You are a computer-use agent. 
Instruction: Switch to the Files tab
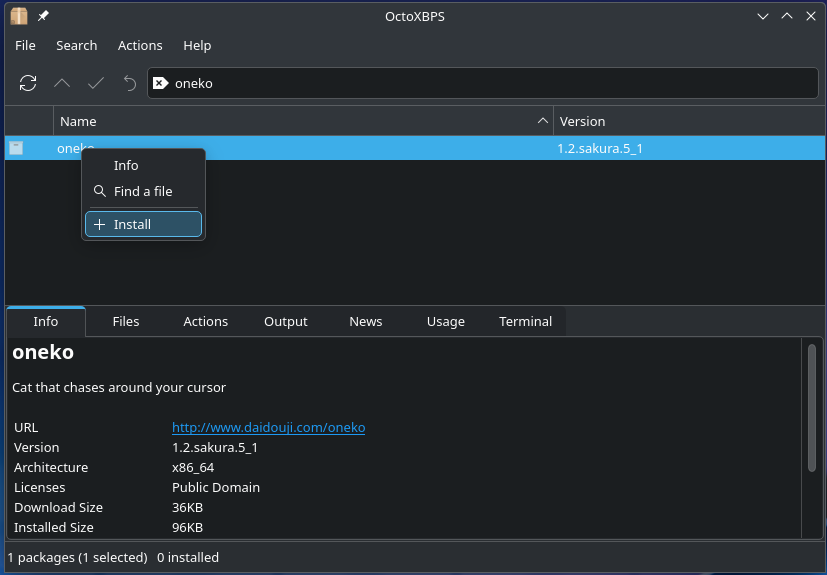click(126, 321)
